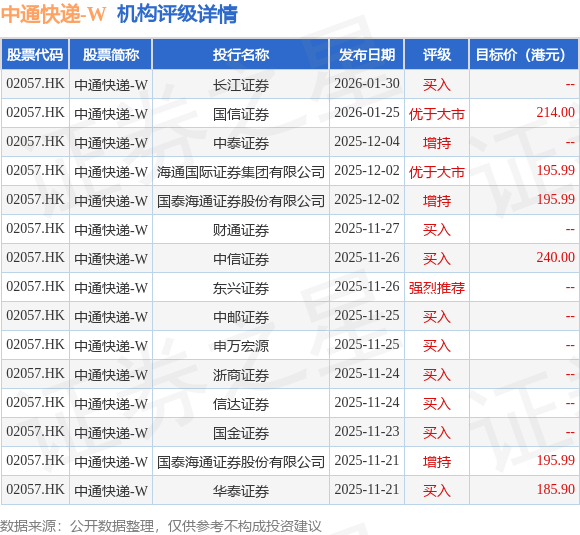Click the 评级 column header
The width and height of the screenshot is (580, 535).
[x=437, y=55]
